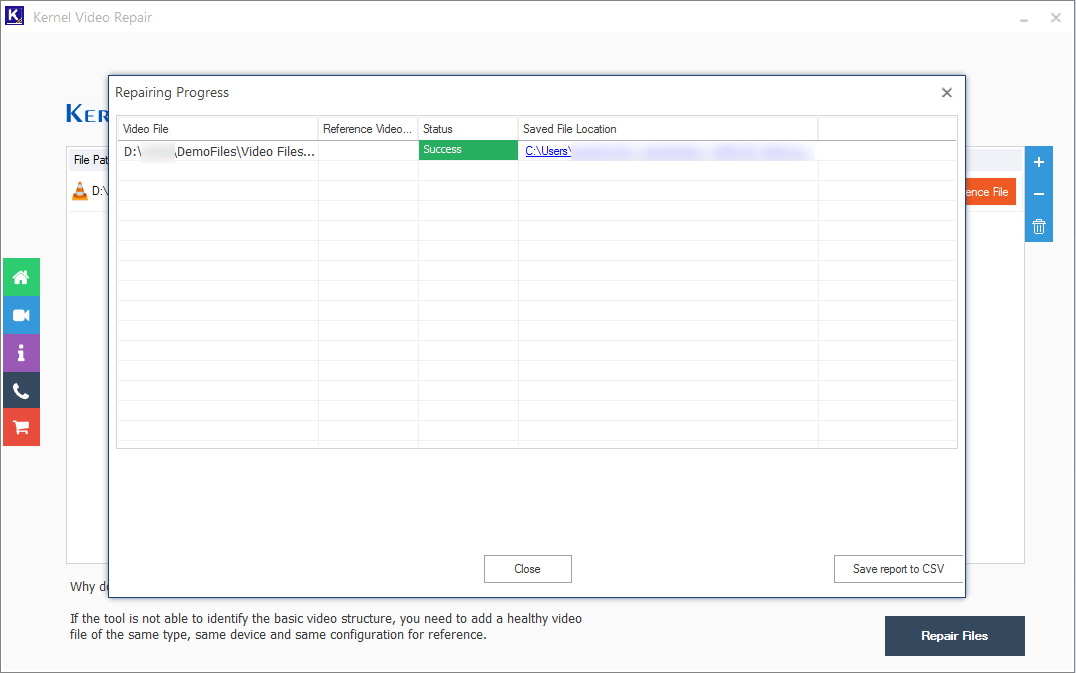Click the Close button in dialog

coord(527,569)
